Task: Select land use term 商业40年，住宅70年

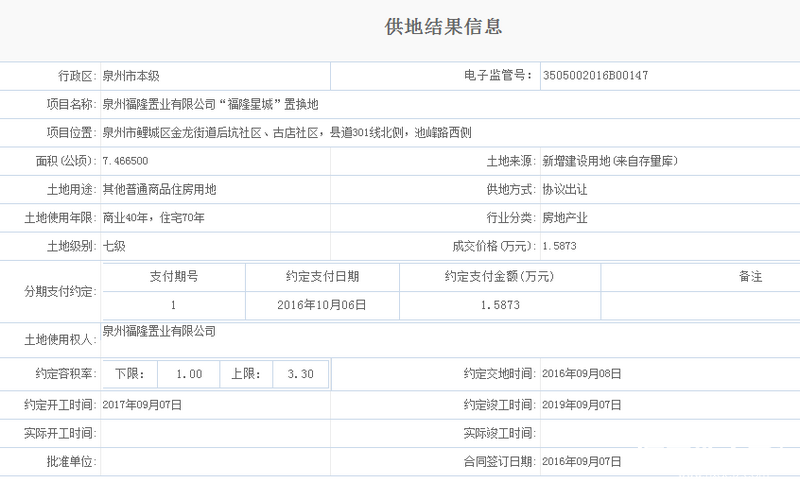Action: (x=154, y=218)
